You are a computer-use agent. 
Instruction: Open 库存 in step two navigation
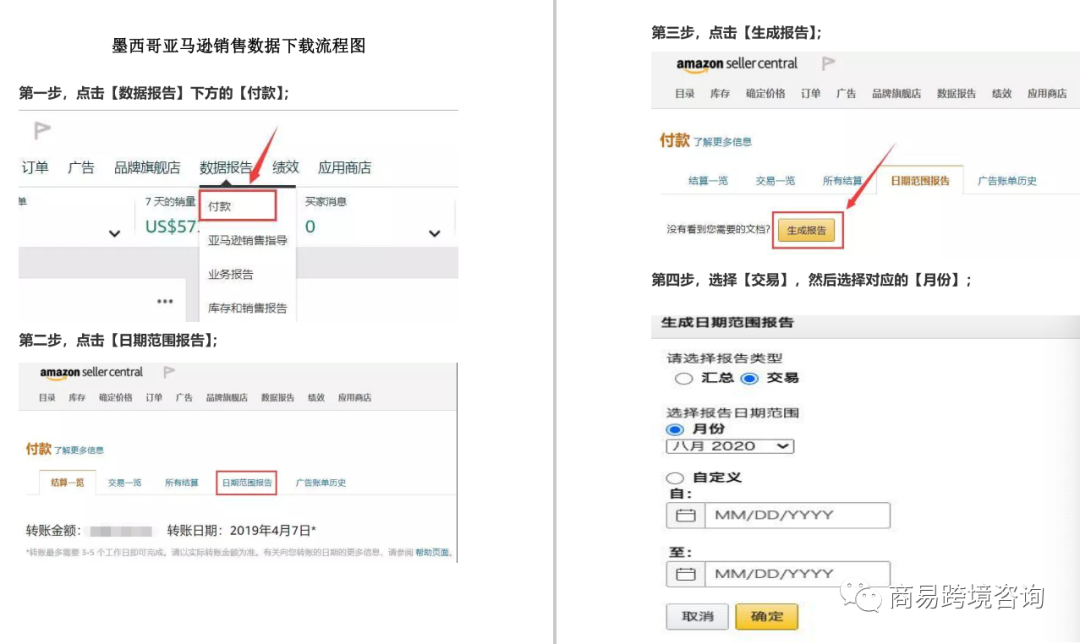point(77,397)
